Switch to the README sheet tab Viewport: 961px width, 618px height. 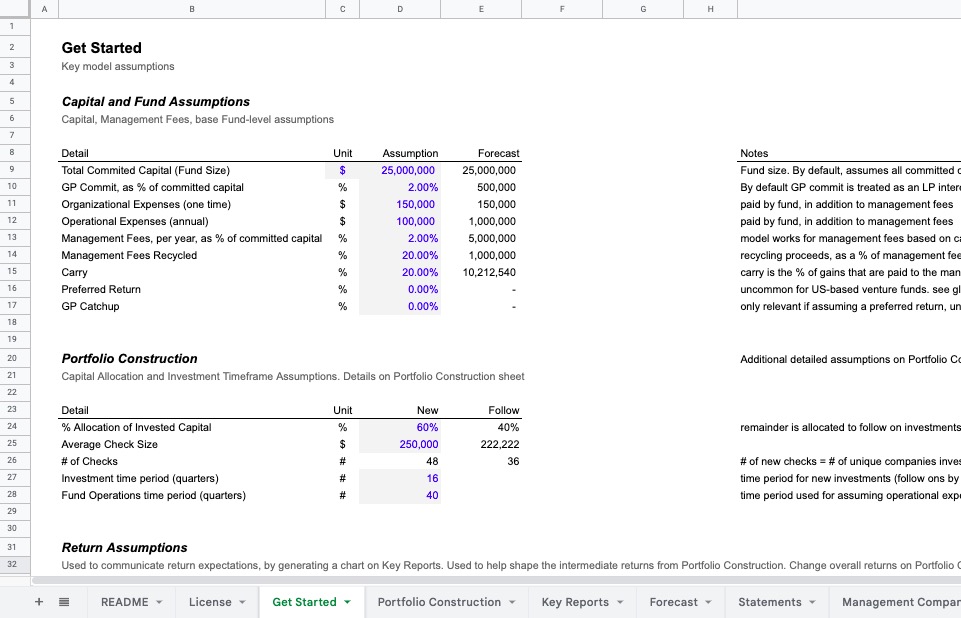(x=124, y=602)
